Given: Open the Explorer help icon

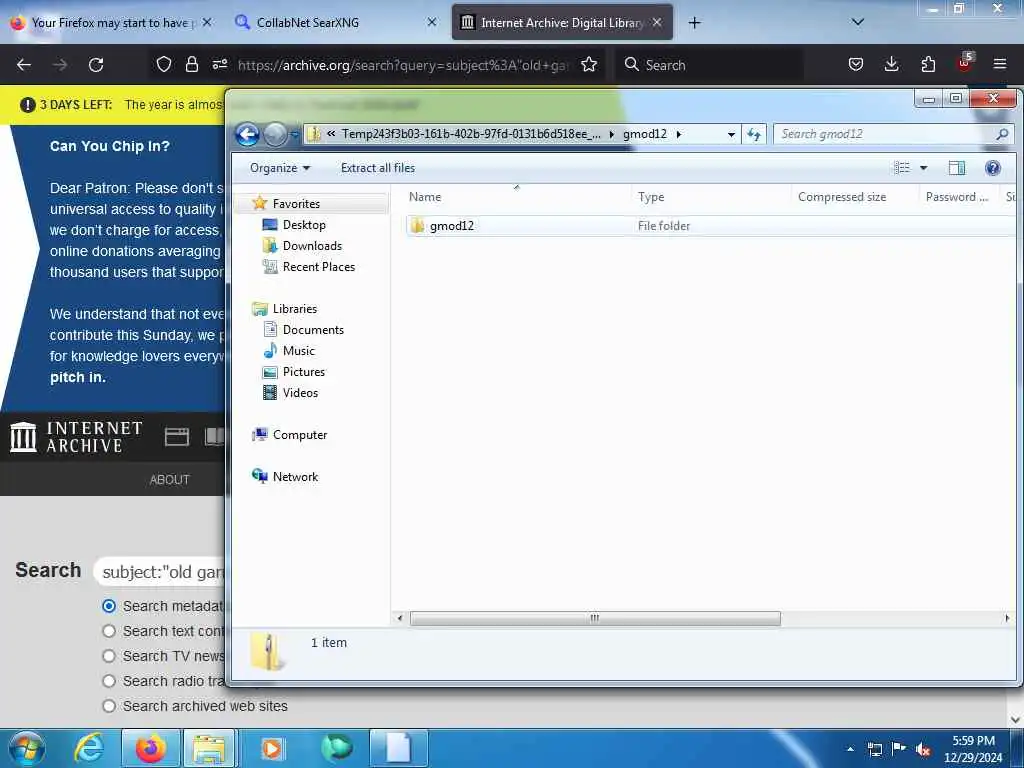Looking at the screenshot, I should pyautogui.click(x=993, y=168).
